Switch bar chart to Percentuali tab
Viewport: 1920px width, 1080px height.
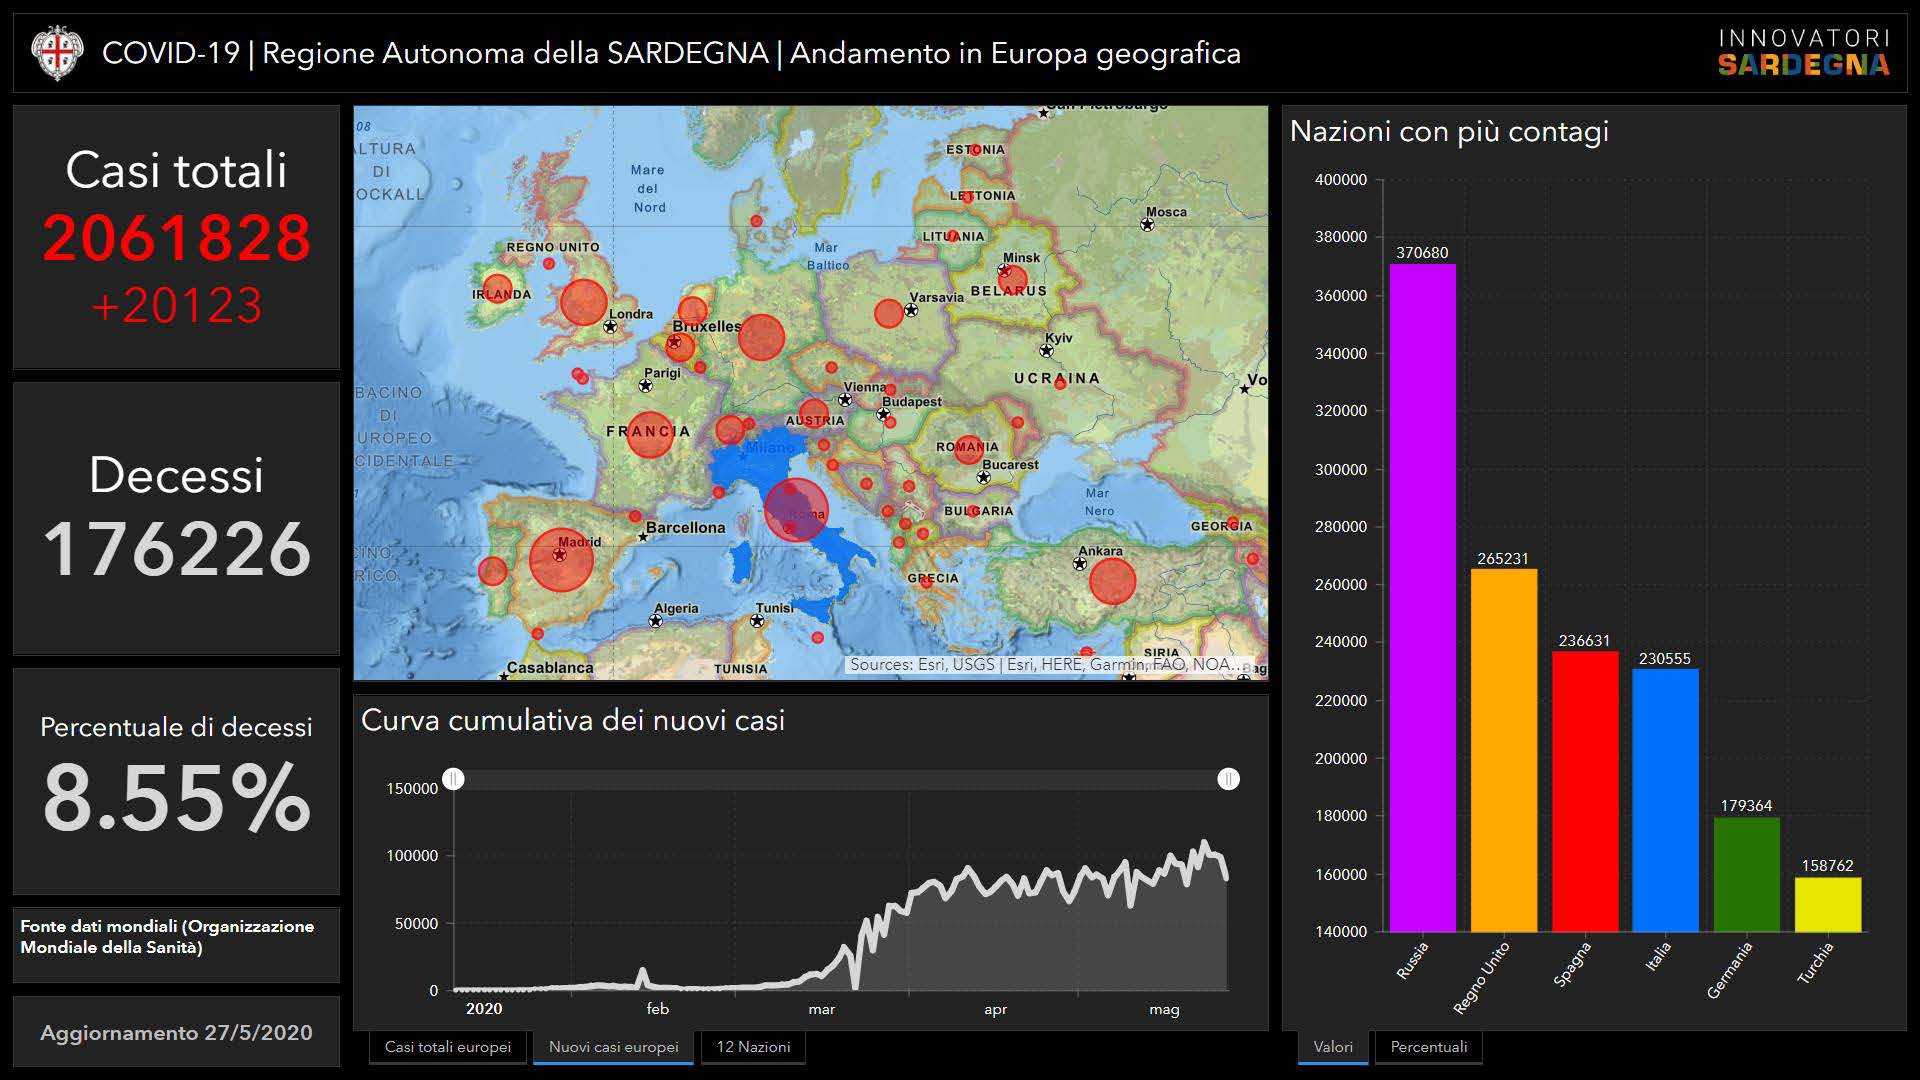(1428, 1047)
